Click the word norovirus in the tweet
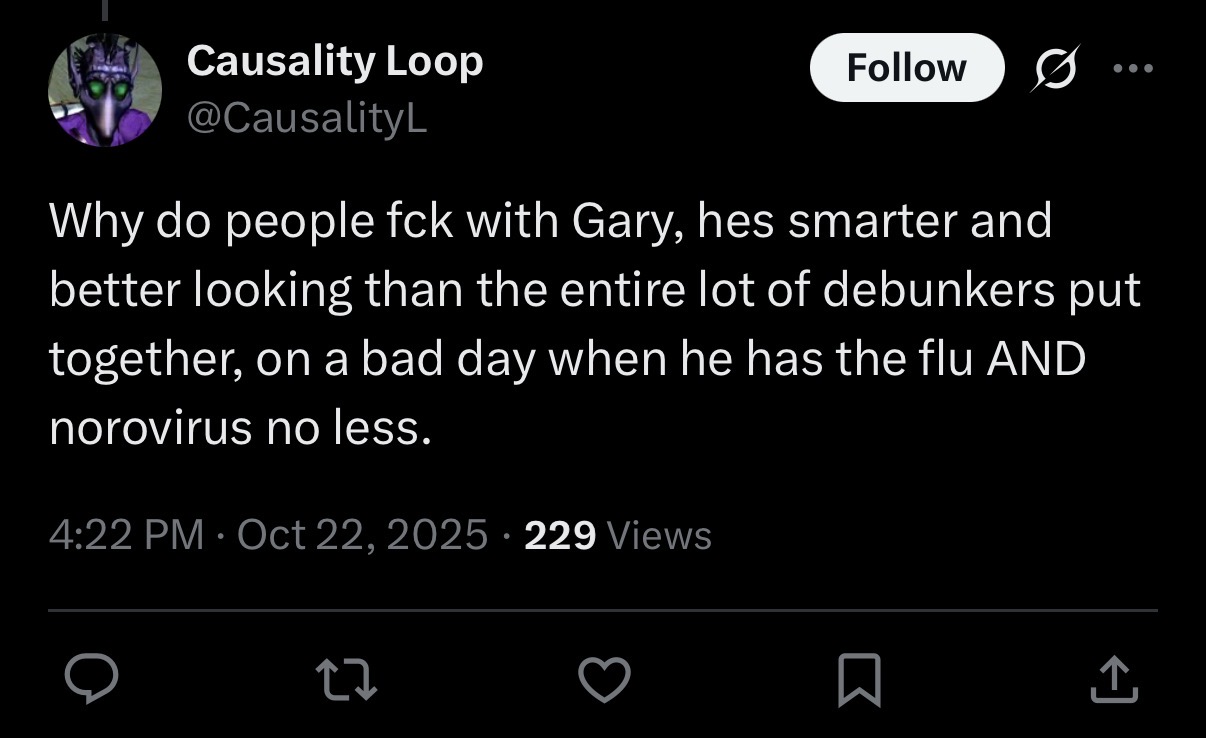The image size is (1206, 738). (x=150, y=428)
